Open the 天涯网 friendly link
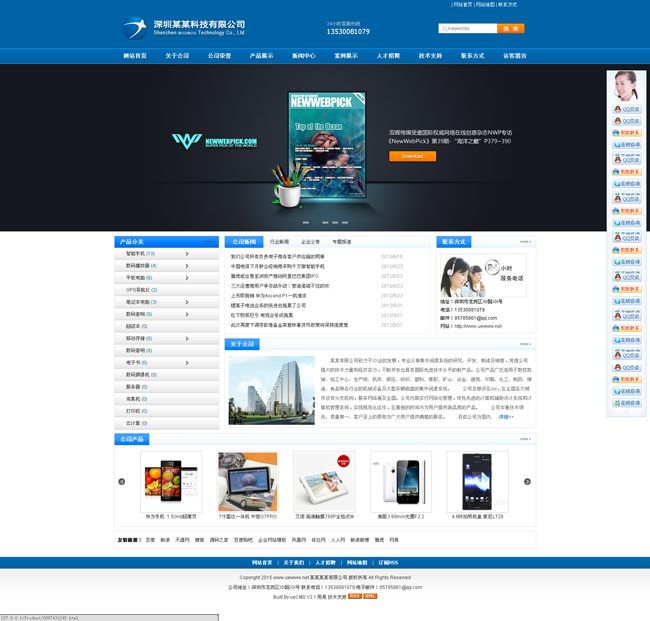This screenshot has height=621, width=650. (182, 540)
